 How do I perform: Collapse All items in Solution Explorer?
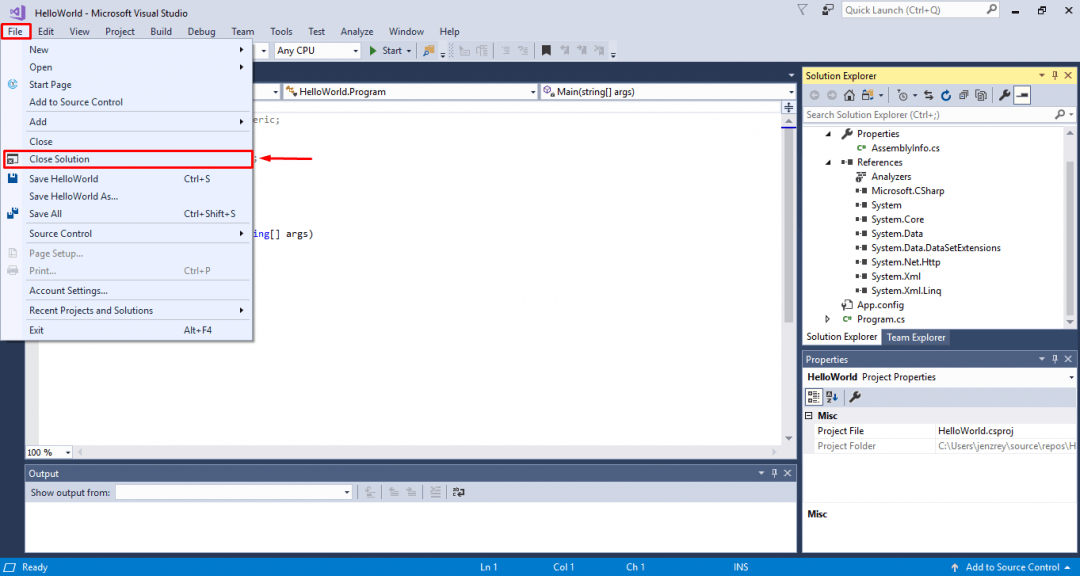pos(962,94)
